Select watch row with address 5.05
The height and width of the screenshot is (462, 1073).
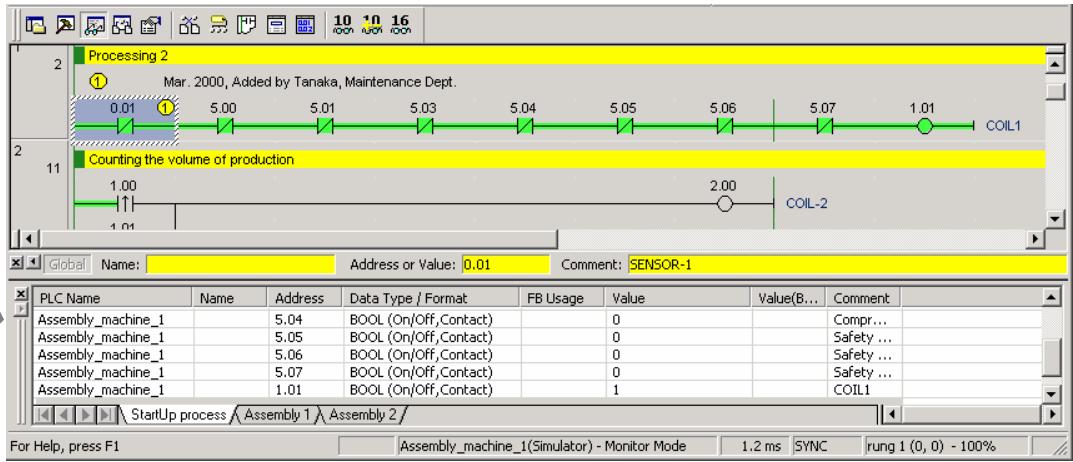click(537, 337)
